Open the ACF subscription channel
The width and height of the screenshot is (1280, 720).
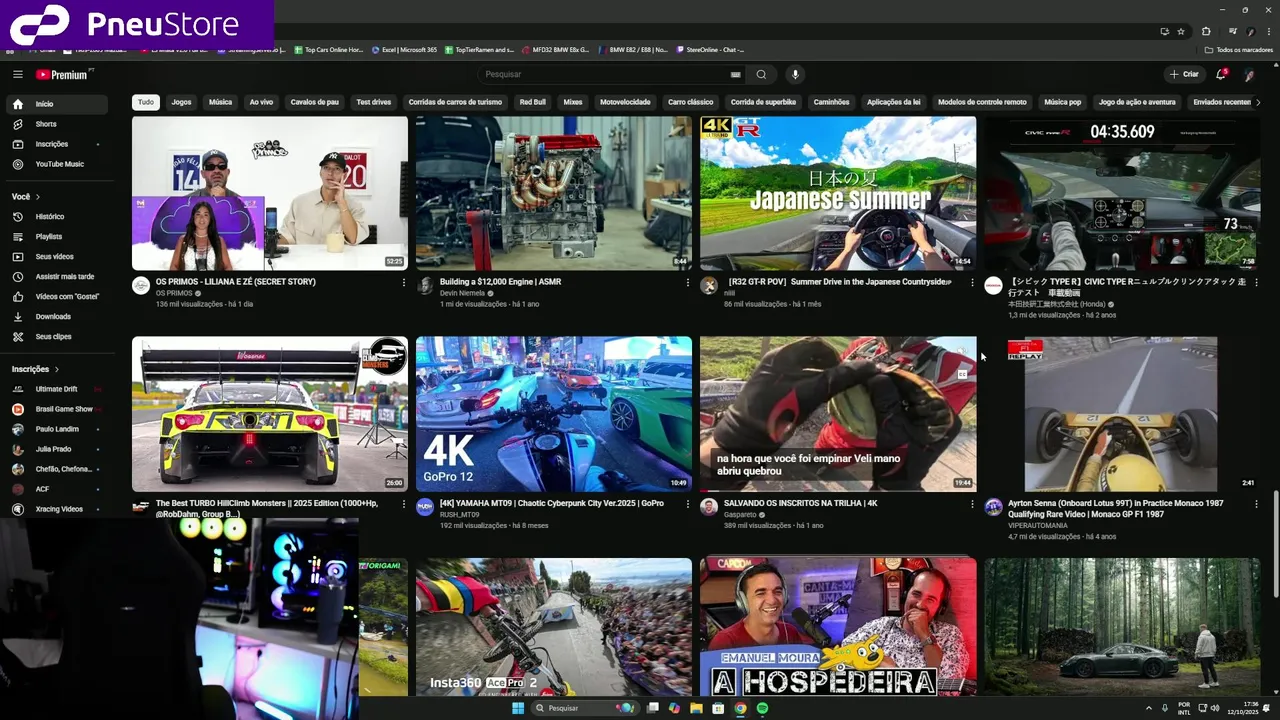click(x=57, y=489)
